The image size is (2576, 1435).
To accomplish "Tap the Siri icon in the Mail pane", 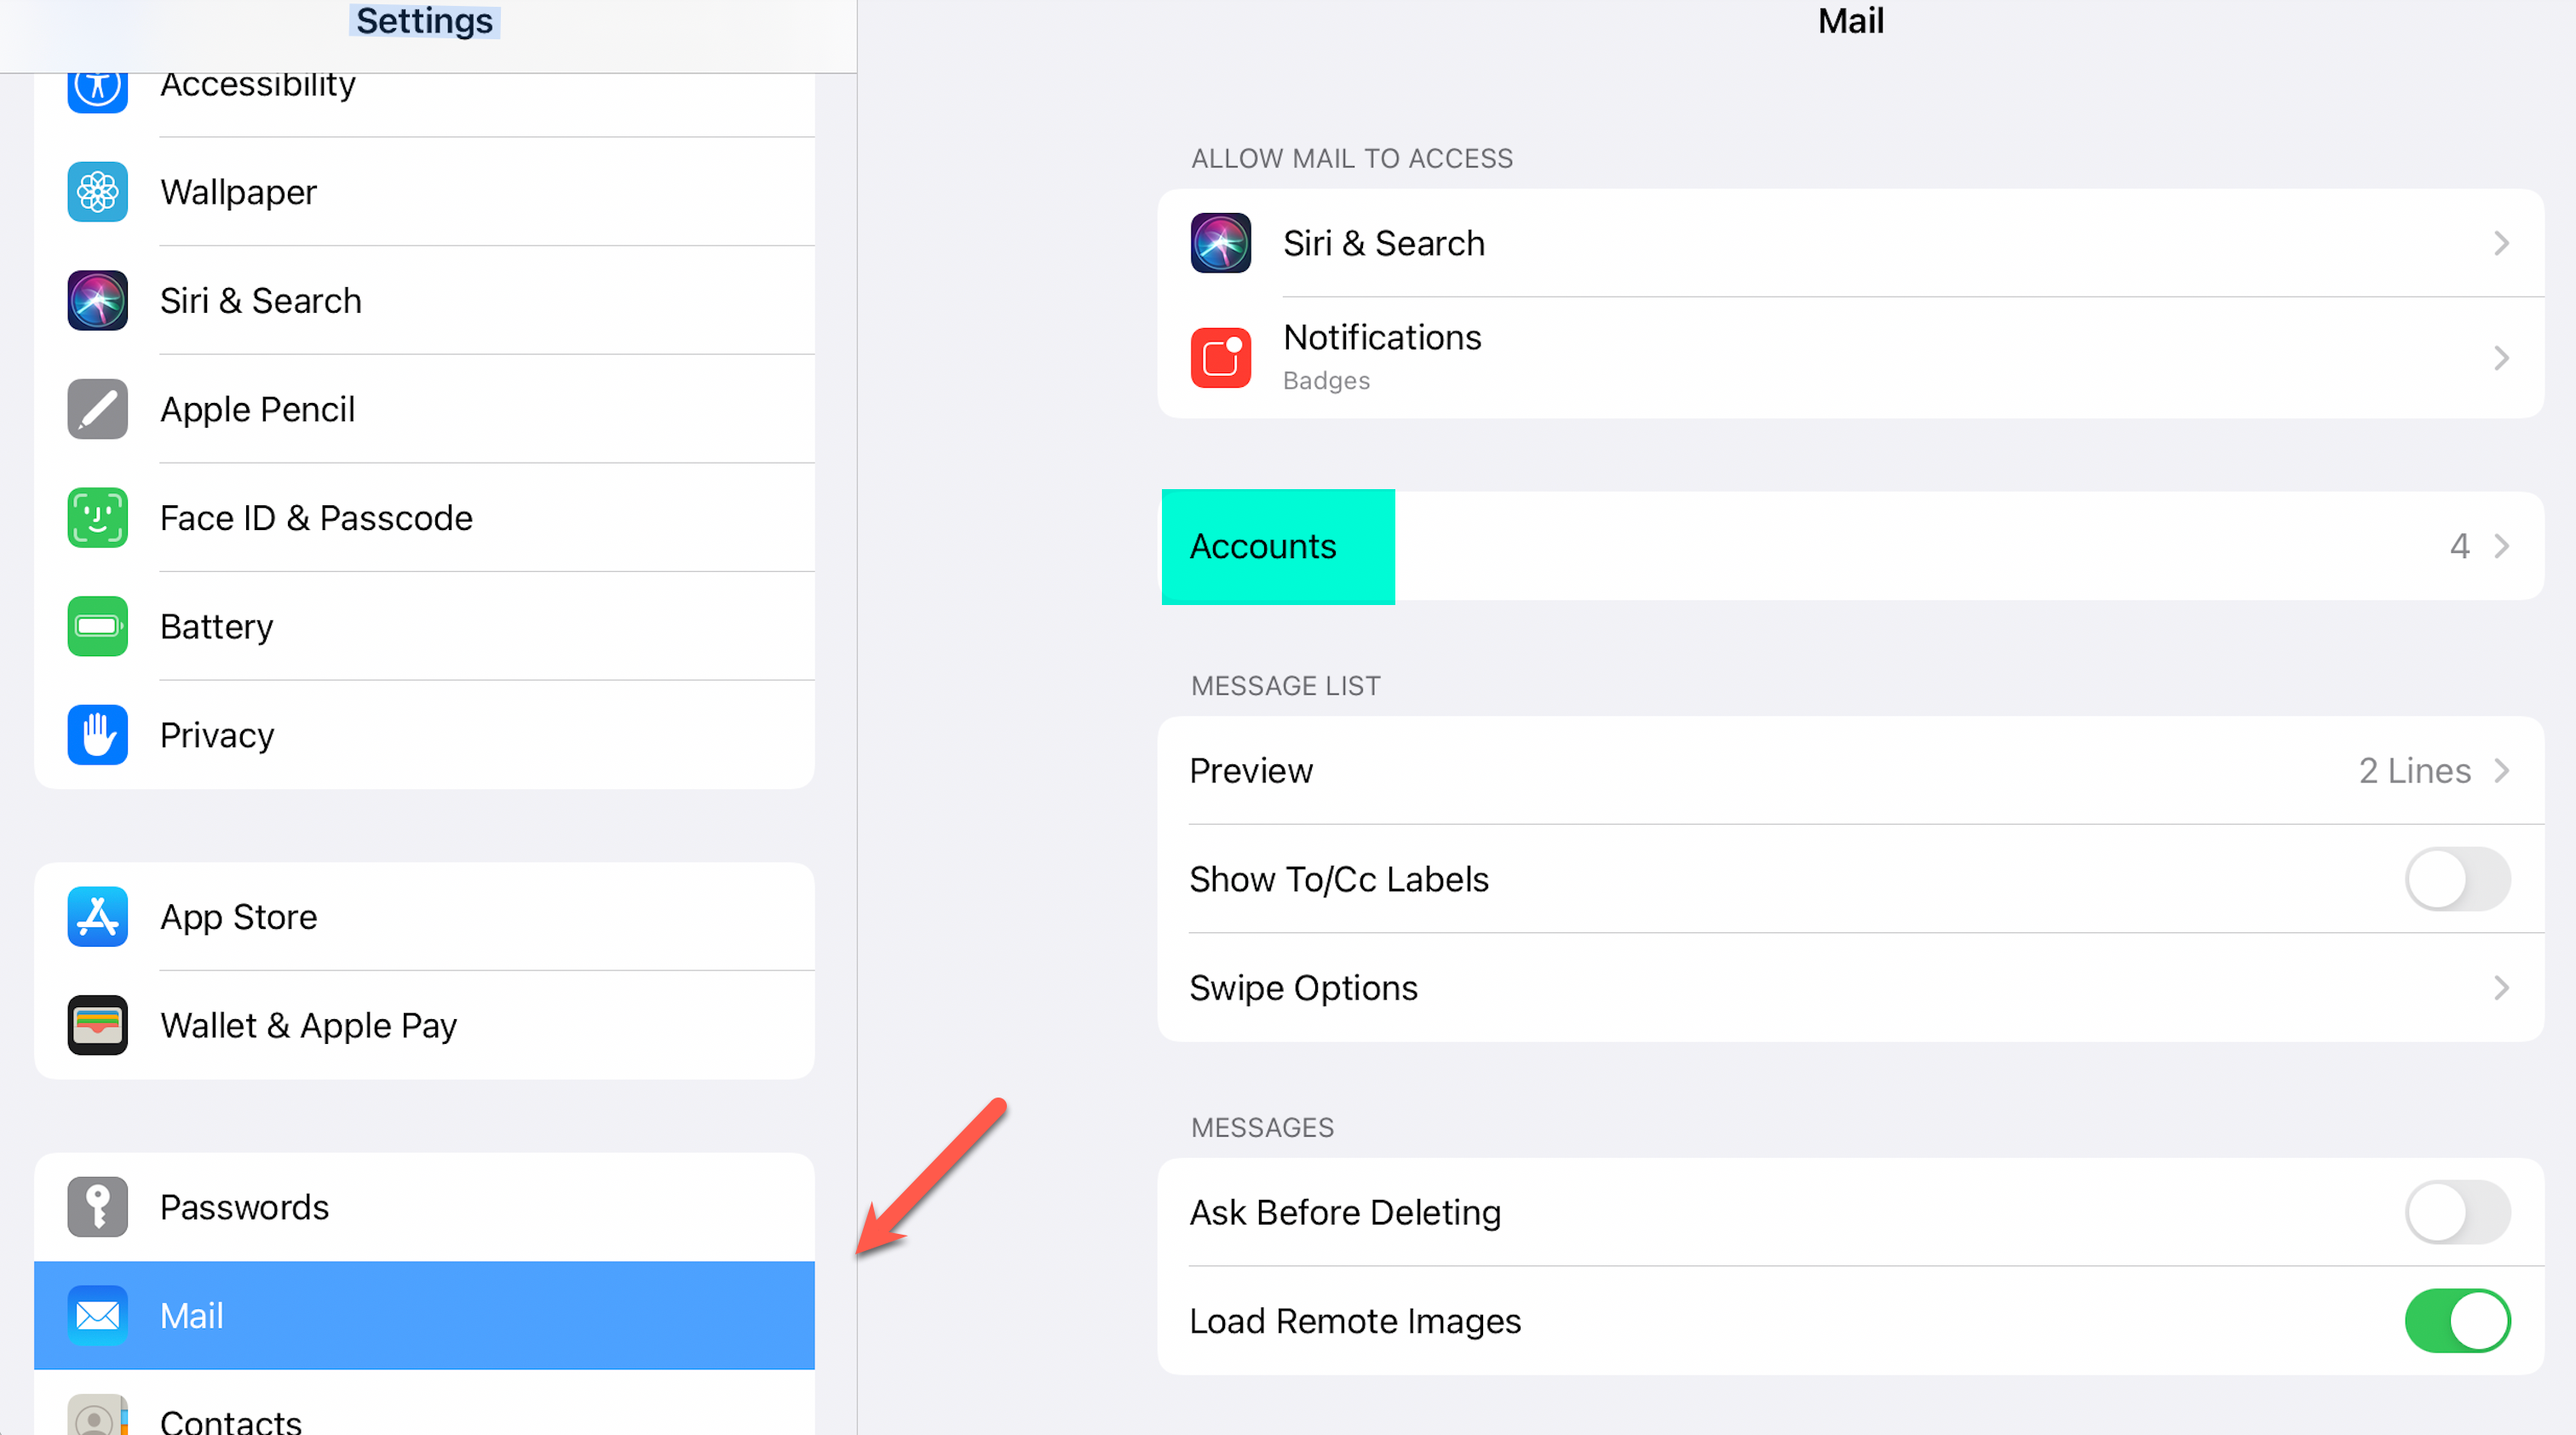I will click(x=1220, y=243).
